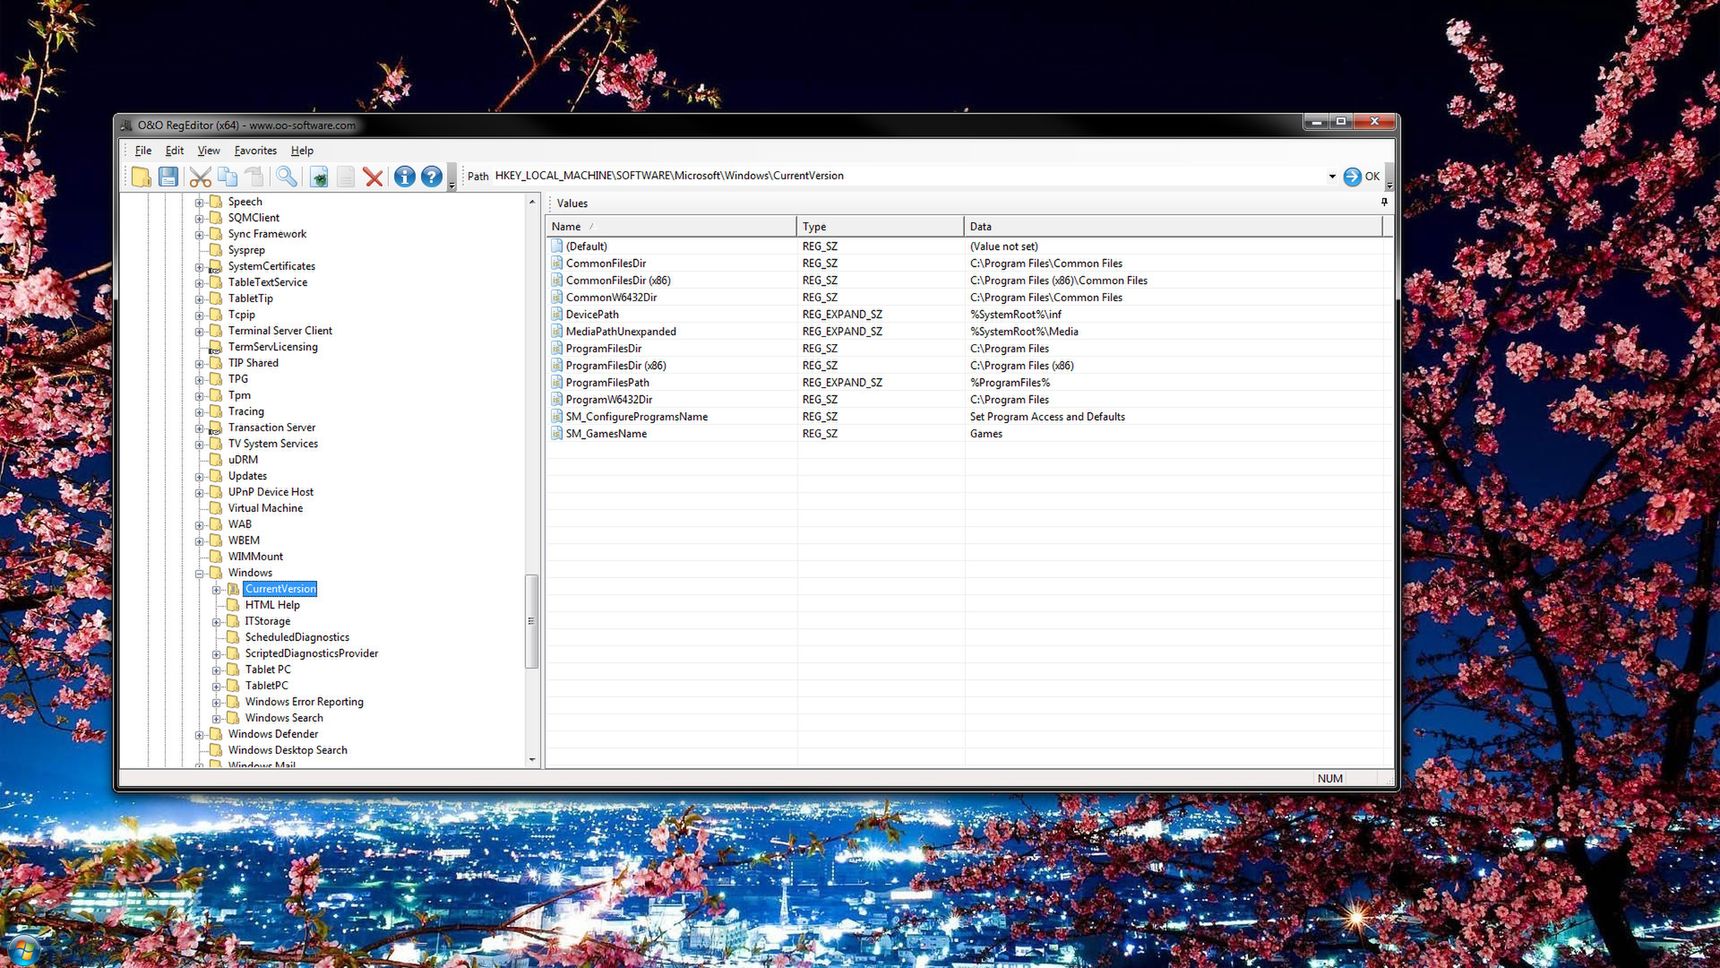Open the Favorites menu
Image resolution: width=1720 pixels, height=968 pixels.
coord(255,151)
